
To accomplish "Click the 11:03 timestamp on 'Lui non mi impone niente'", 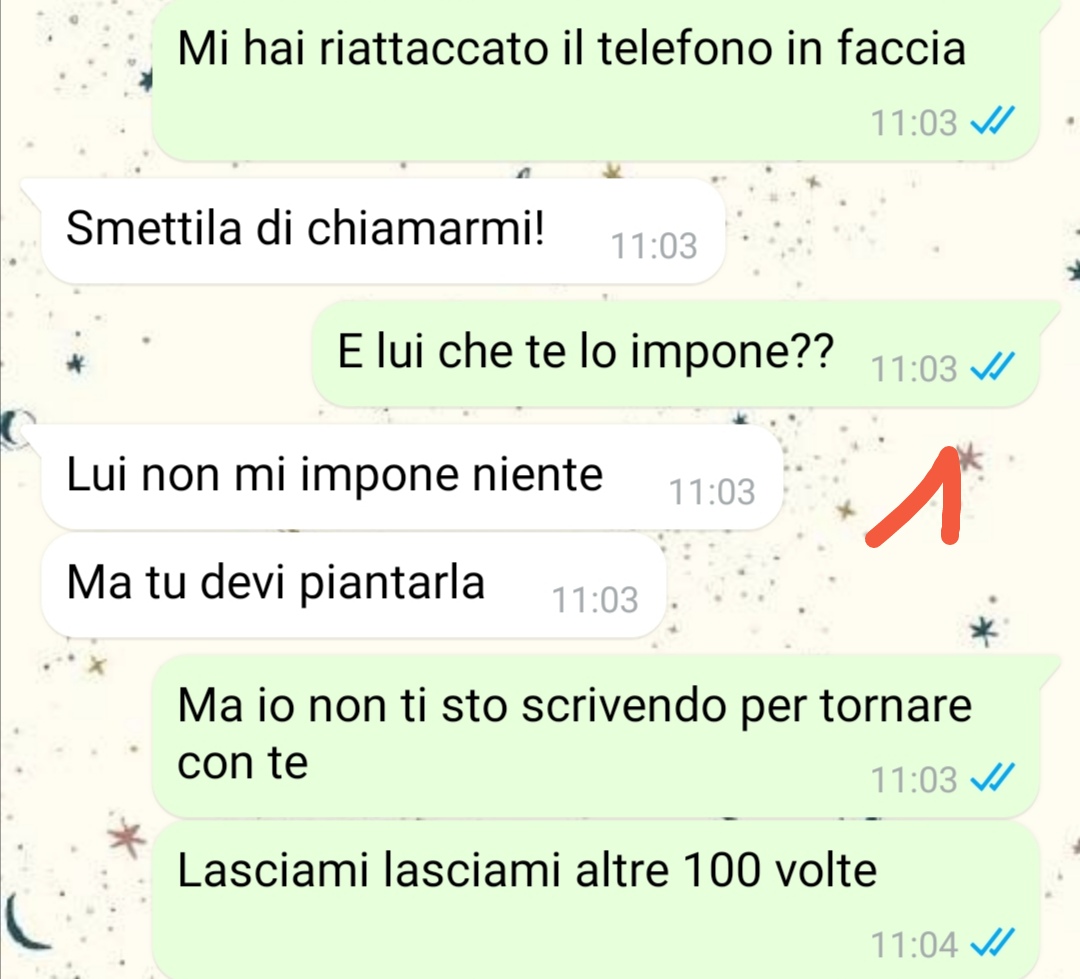I will click(x=712, y=492).
